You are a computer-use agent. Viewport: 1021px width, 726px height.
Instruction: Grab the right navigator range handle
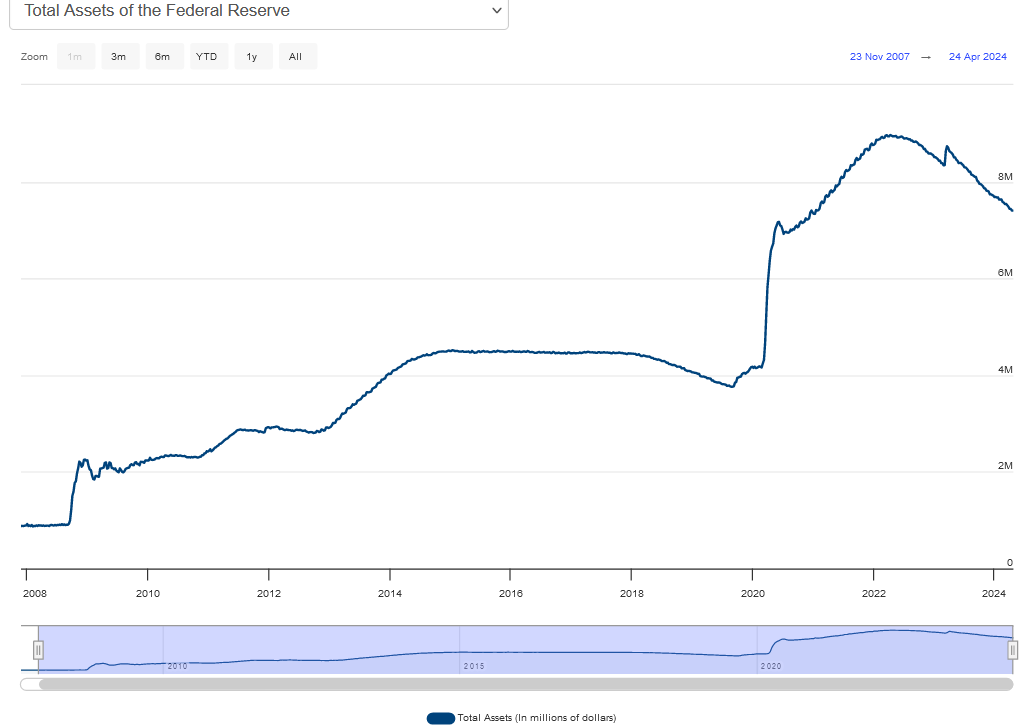tap(1012, 650)
